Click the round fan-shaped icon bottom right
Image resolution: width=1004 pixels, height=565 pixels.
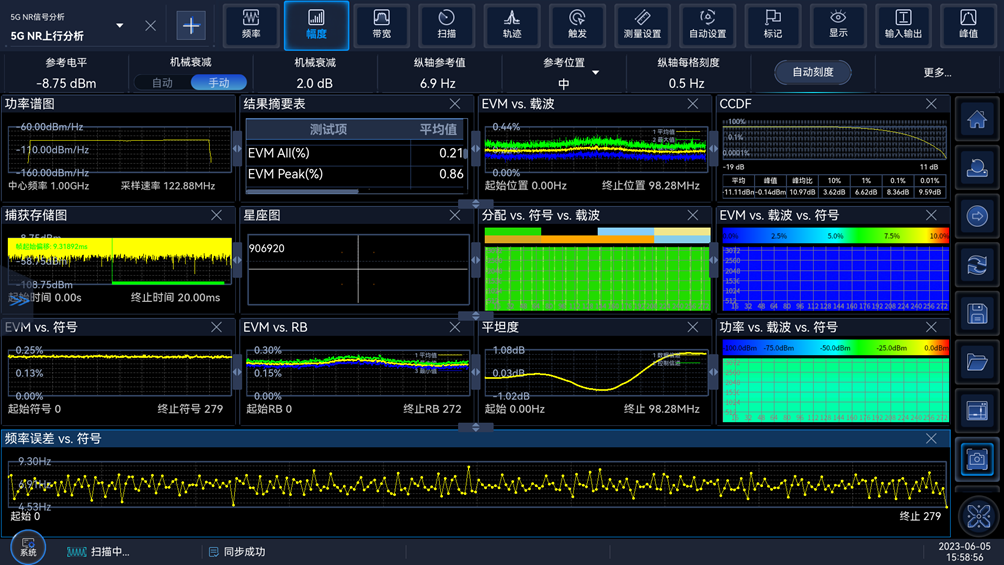(978, 516)
